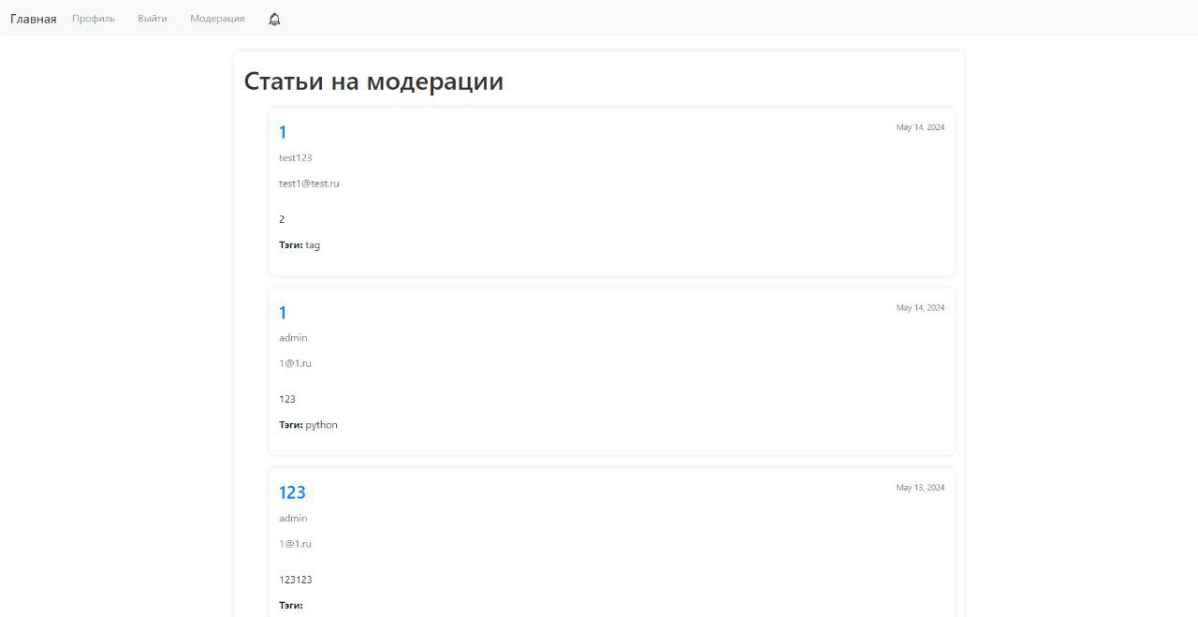Click the heading Статьи на модерации
1198x617 pixels.
click(374, 81)
